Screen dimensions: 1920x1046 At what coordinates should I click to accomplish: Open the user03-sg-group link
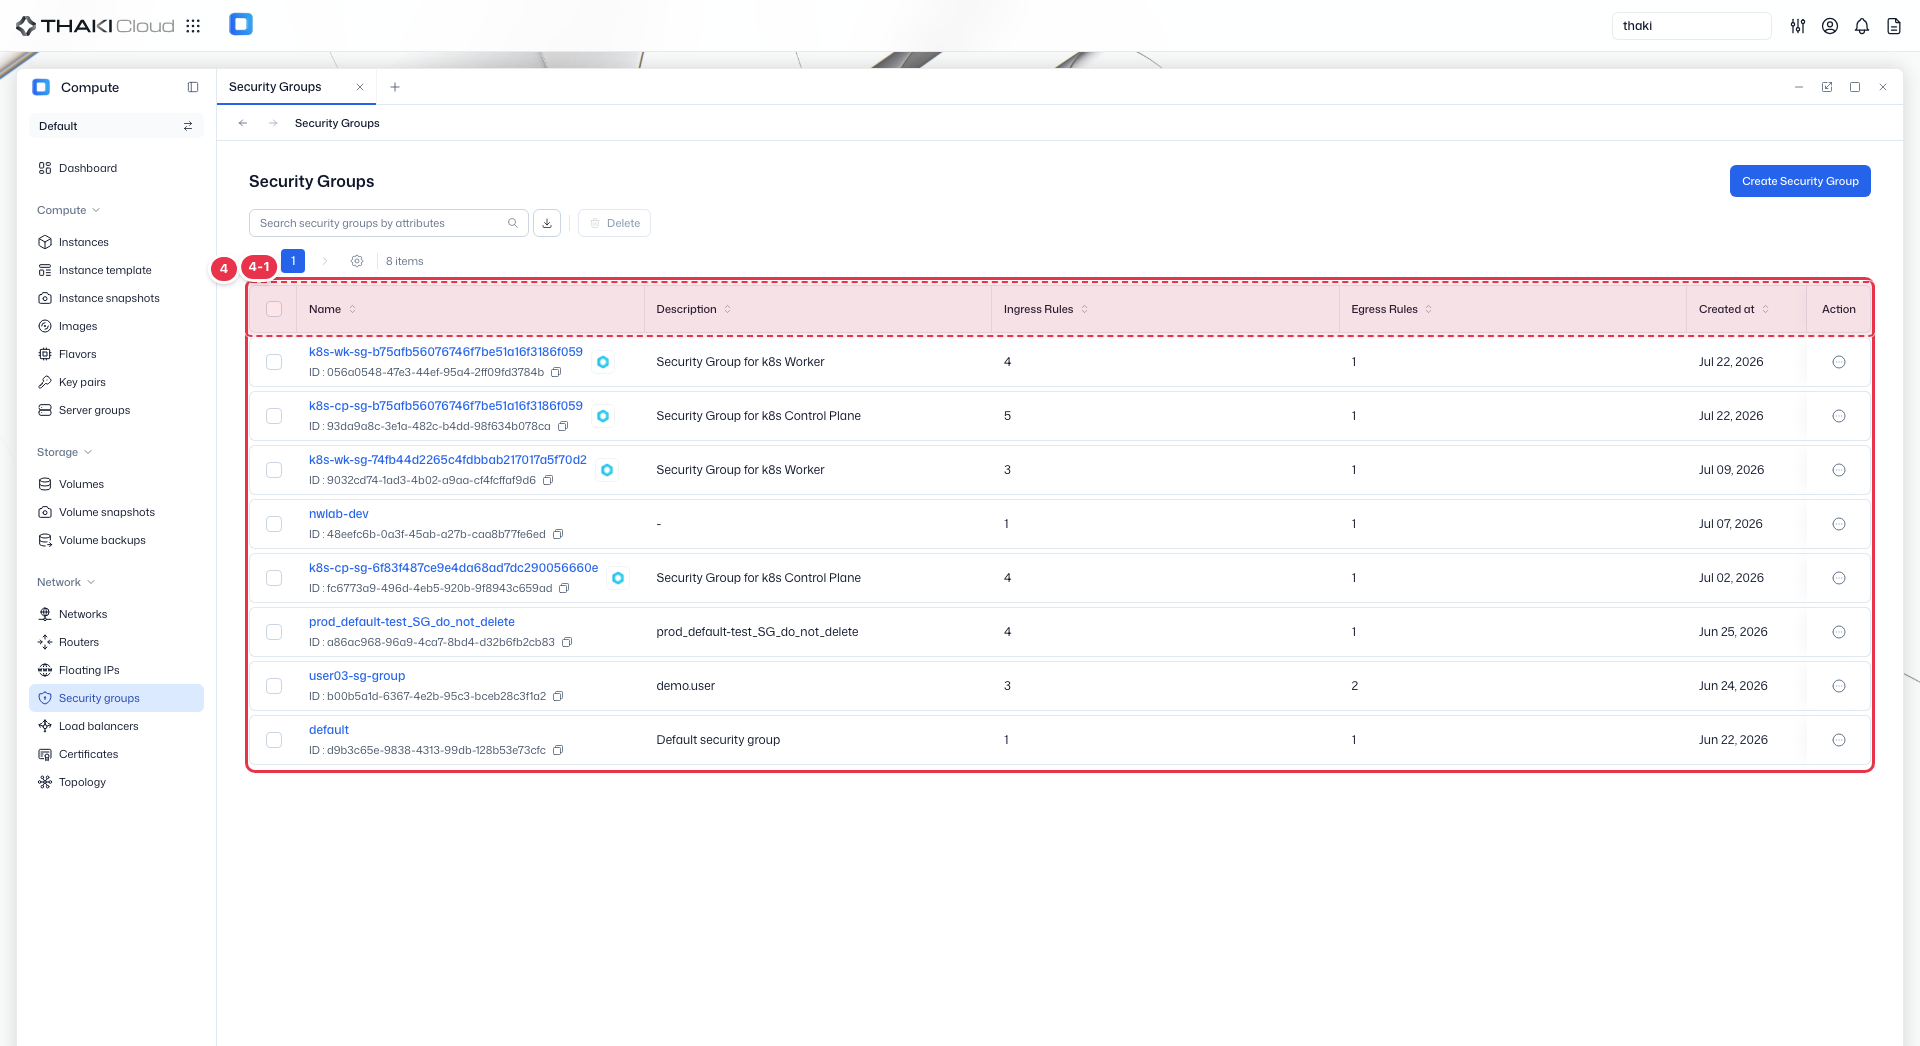pos(357,676)
